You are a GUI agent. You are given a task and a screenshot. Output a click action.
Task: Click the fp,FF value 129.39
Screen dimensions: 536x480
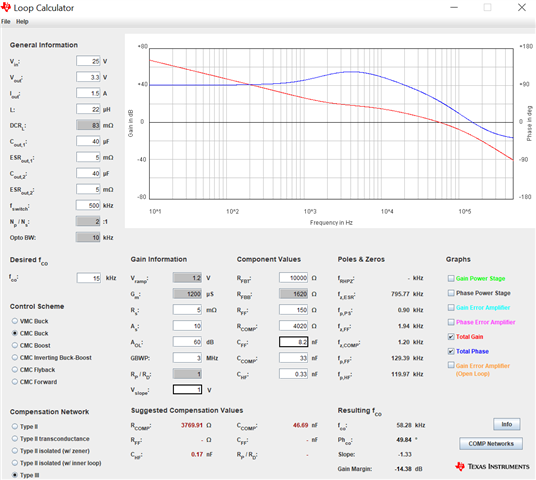coord(400,358)
